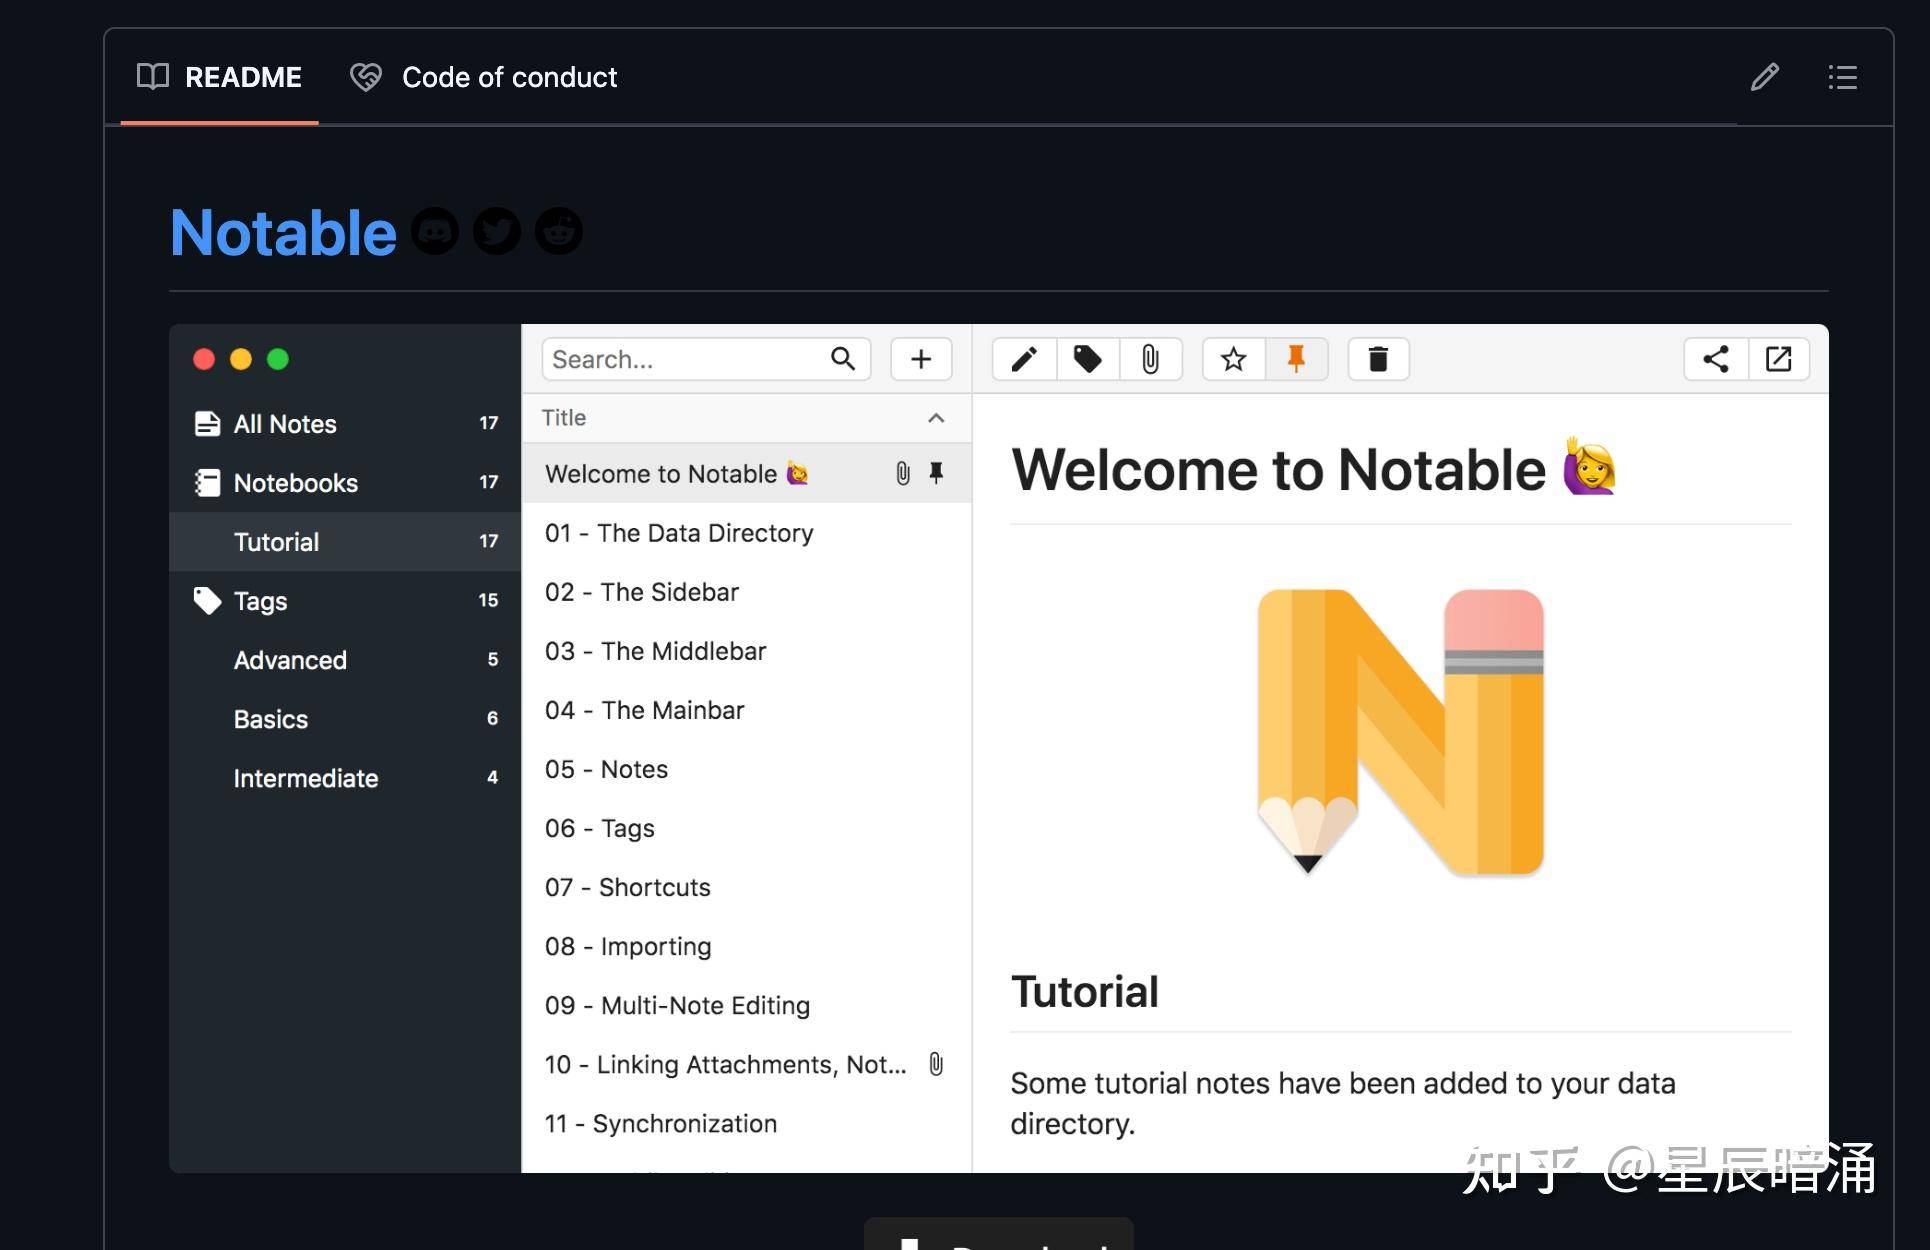Select Tags in sidebar
The height and width of the screenshot is (1250, 1930).
click(x=345, y=601)
